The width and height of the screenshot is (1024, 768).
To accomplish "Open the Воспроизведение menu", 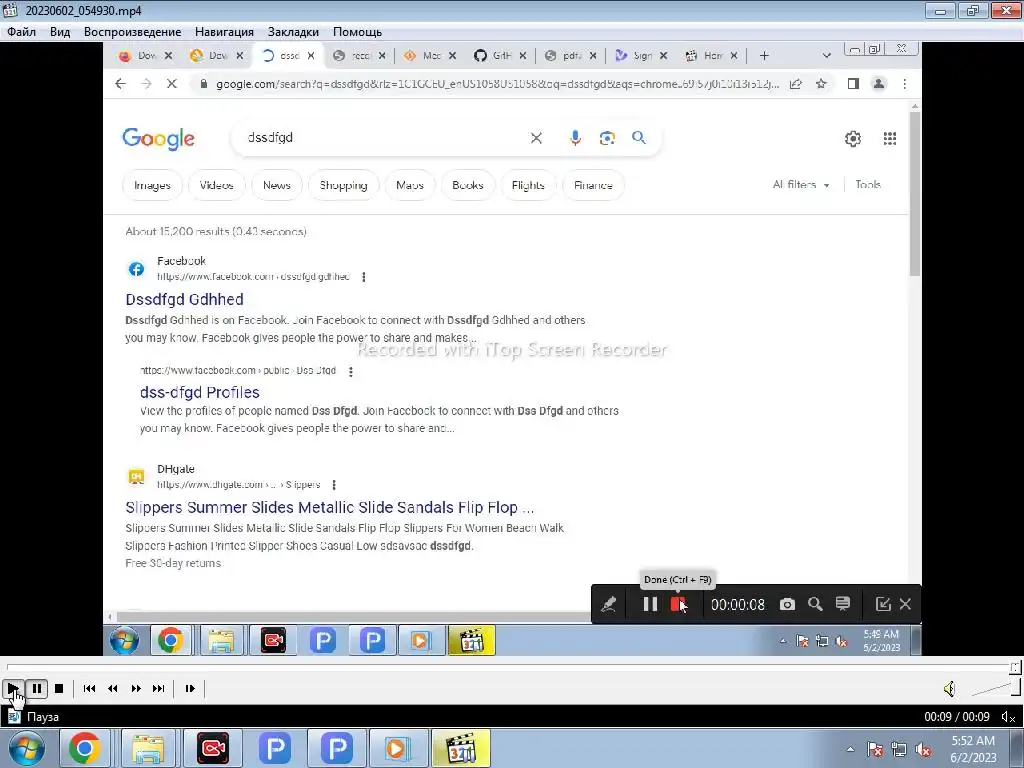I will tap(133, 31).
